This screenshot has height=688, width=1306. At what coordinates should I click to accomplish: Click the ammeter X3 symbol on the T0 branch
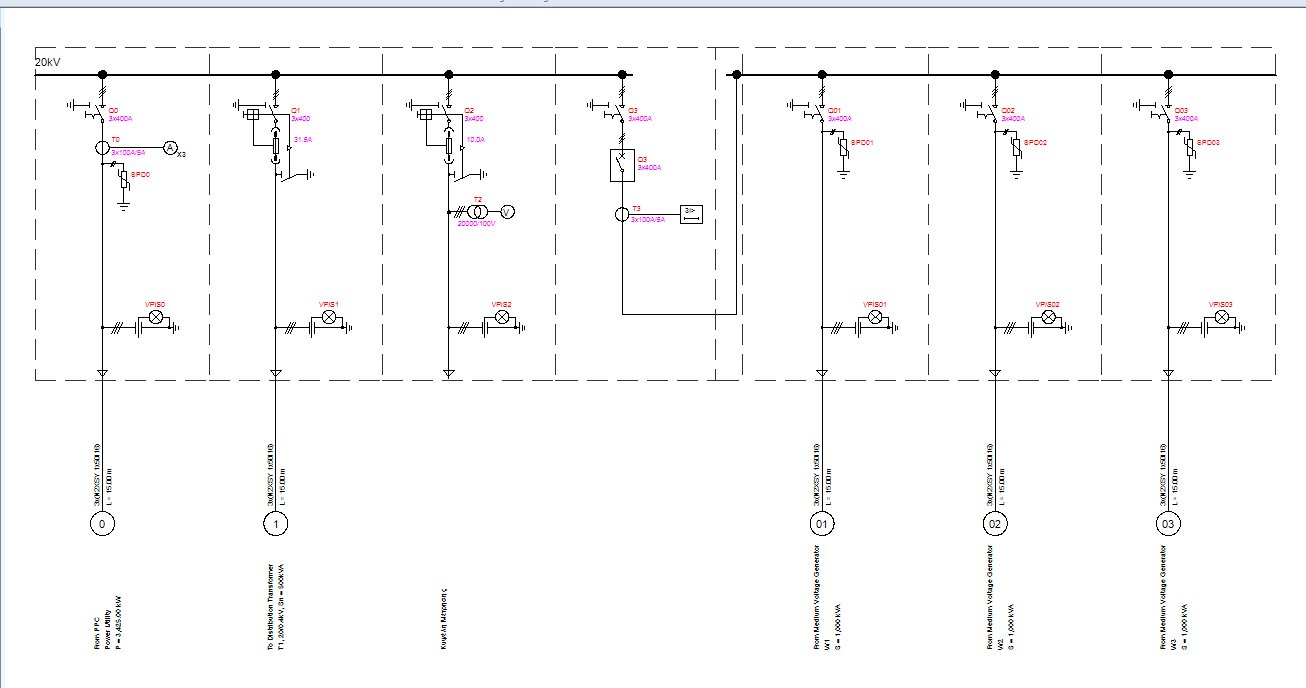[170, 148]
